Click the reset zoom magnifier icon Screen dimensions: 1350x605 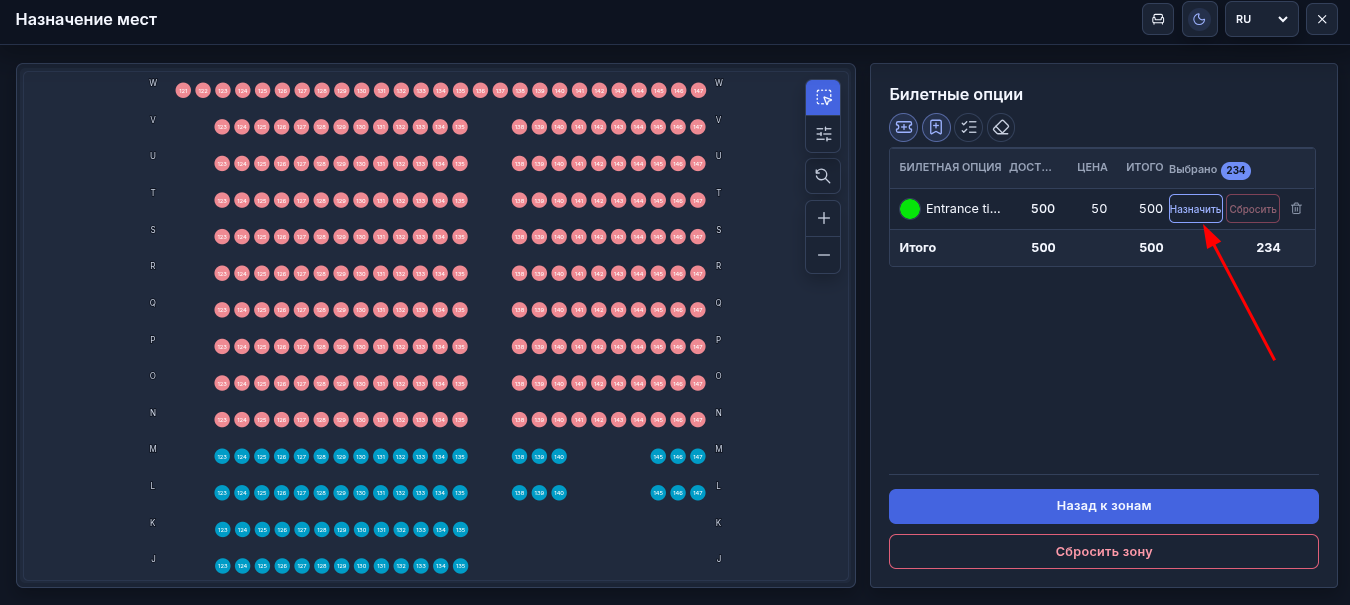tap(823, 176)
